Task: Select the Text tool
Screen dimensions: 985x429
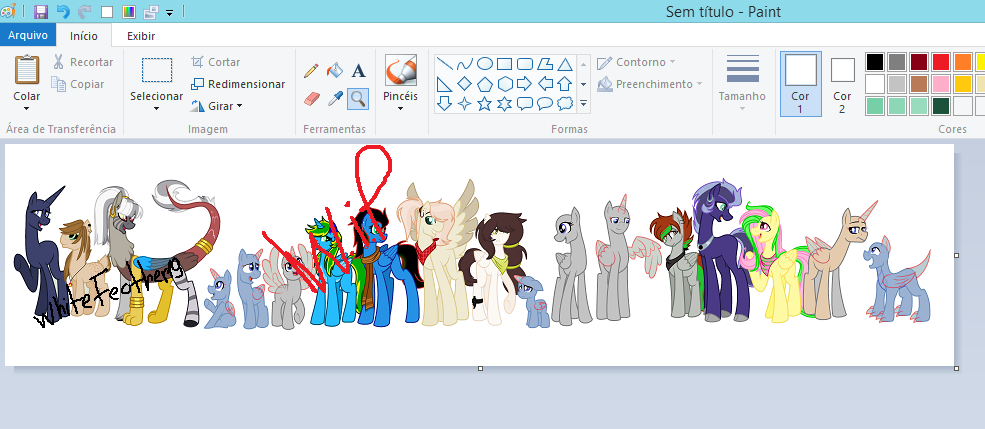Action: click(x=358, y=70)
